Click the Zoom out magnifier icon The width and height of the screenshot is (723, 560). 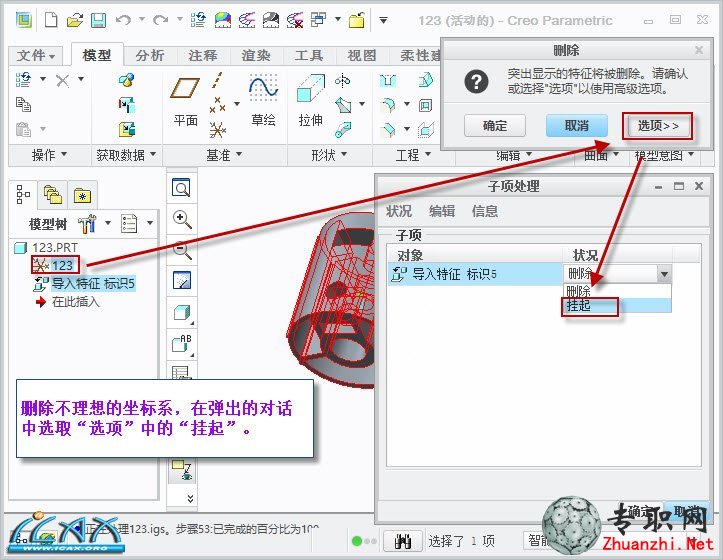click(182, 250)
